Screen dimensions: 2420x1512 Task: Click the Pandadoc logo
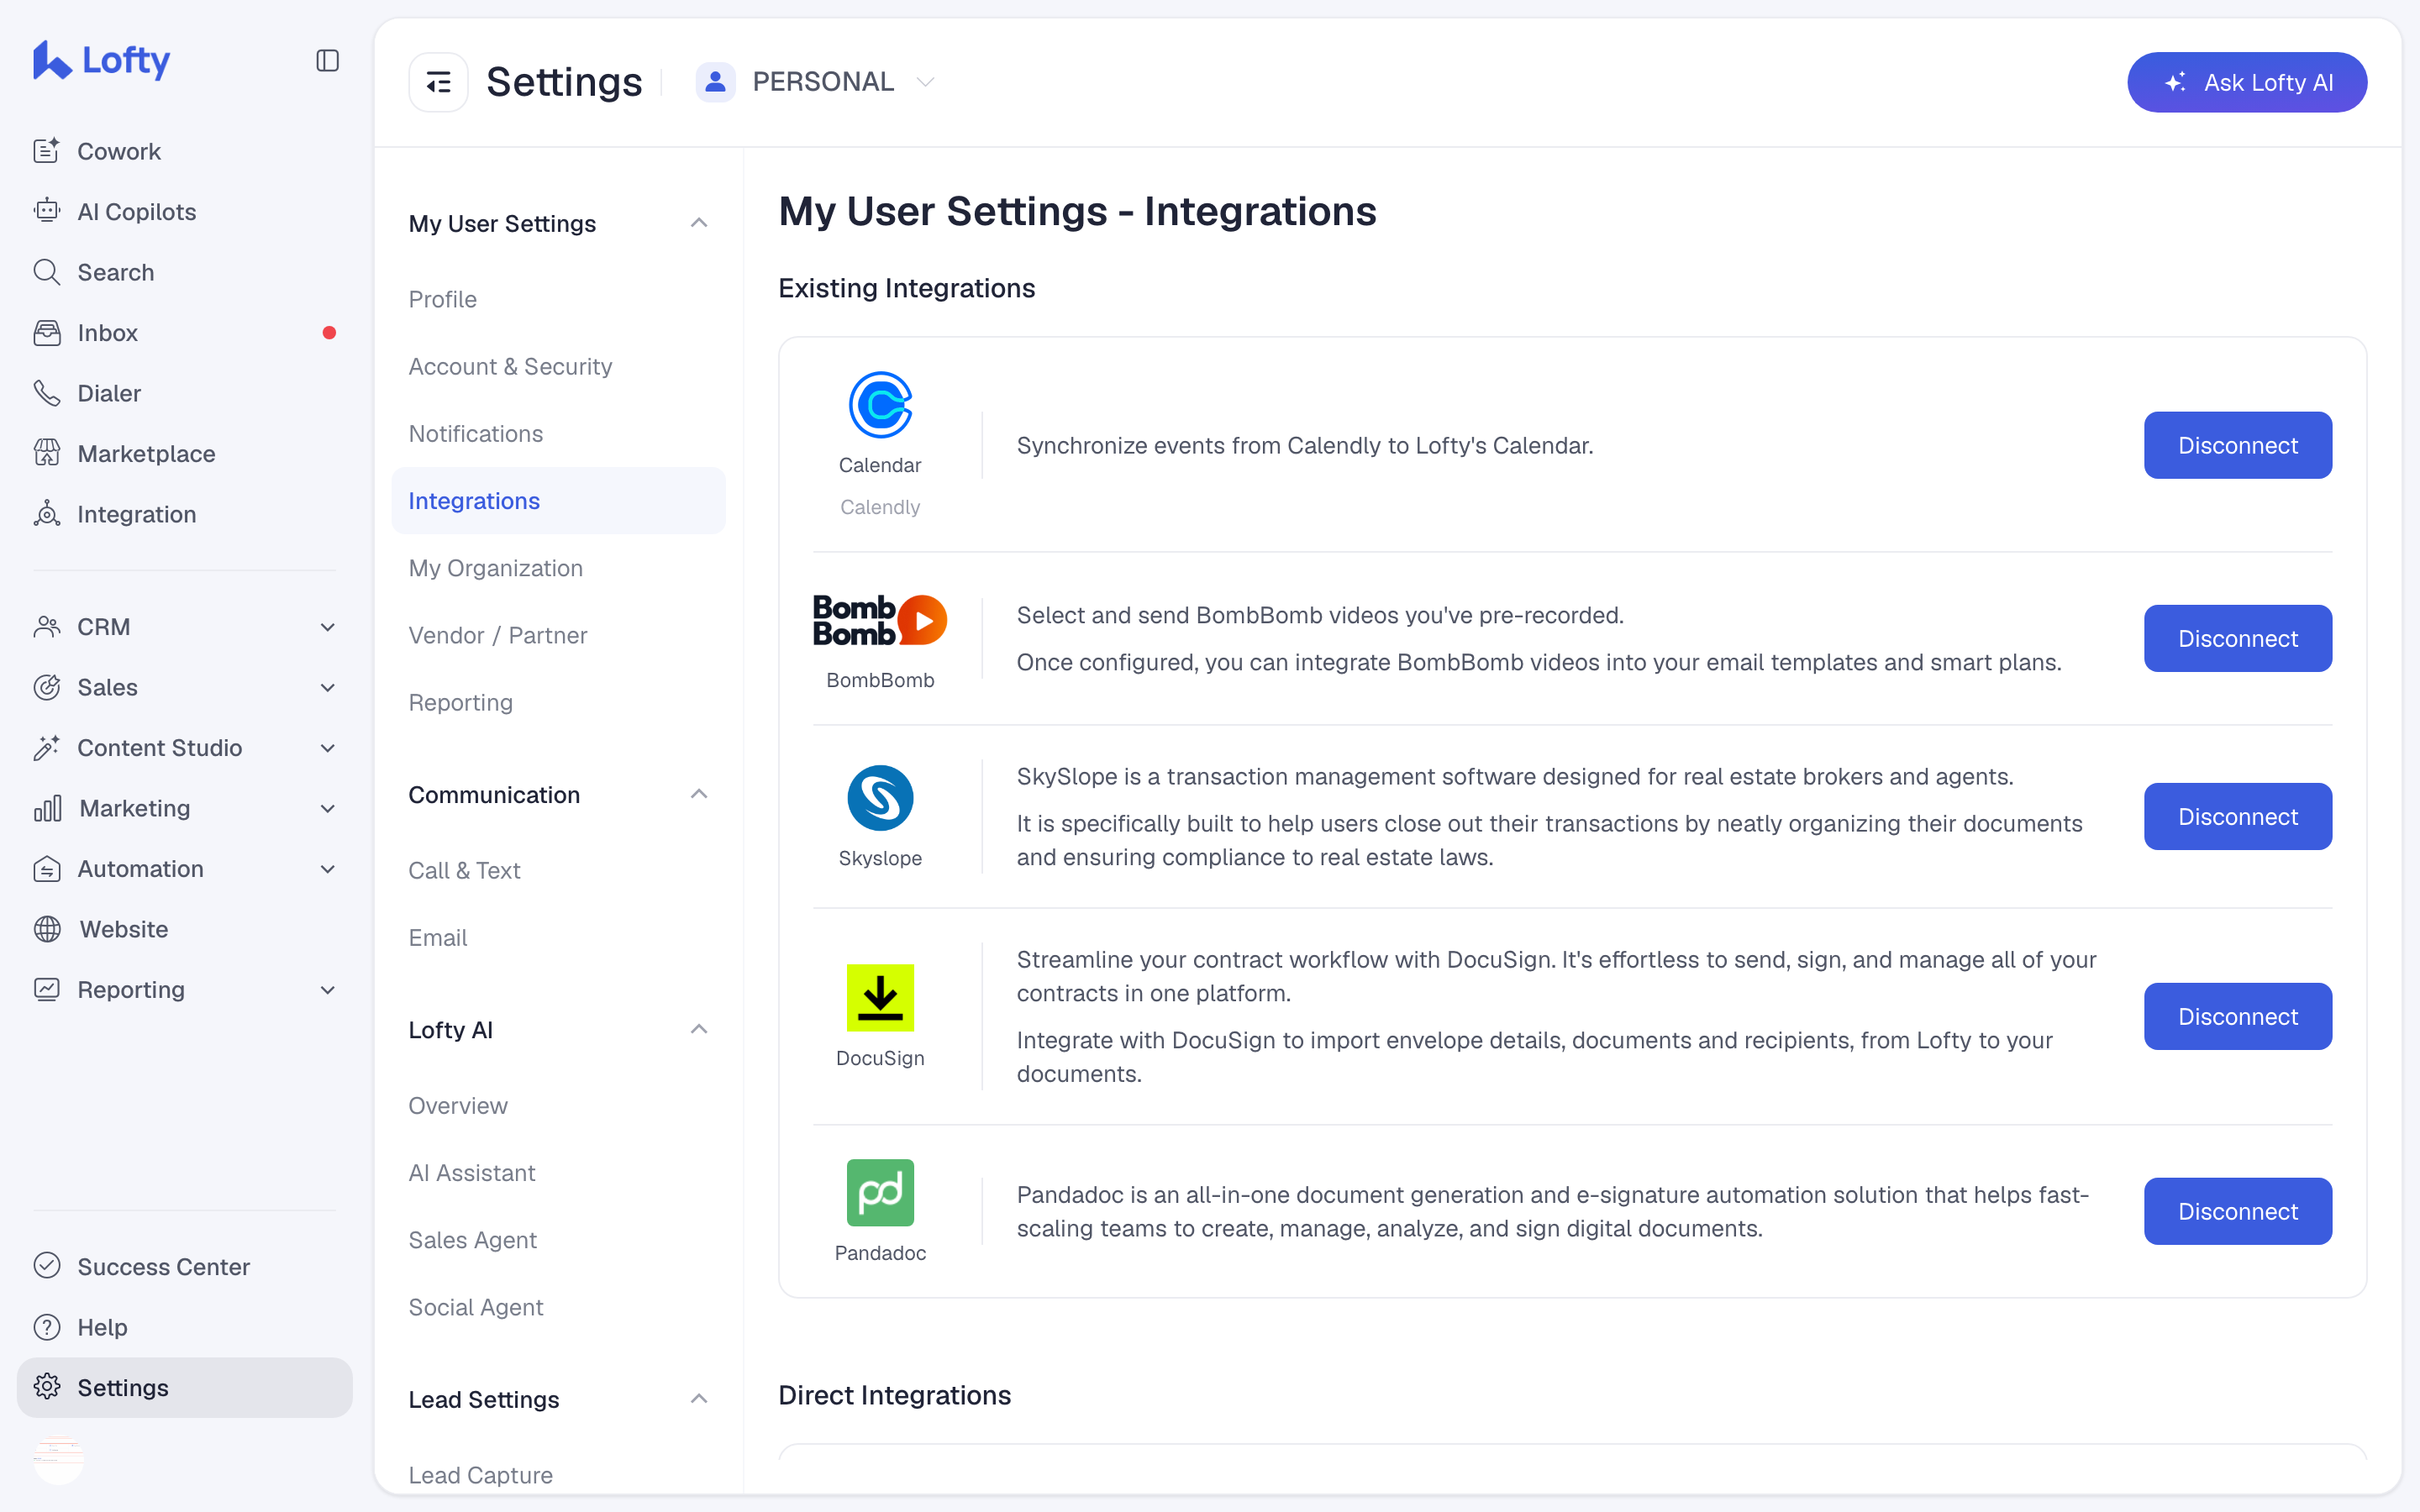[x=880, y=1192]
